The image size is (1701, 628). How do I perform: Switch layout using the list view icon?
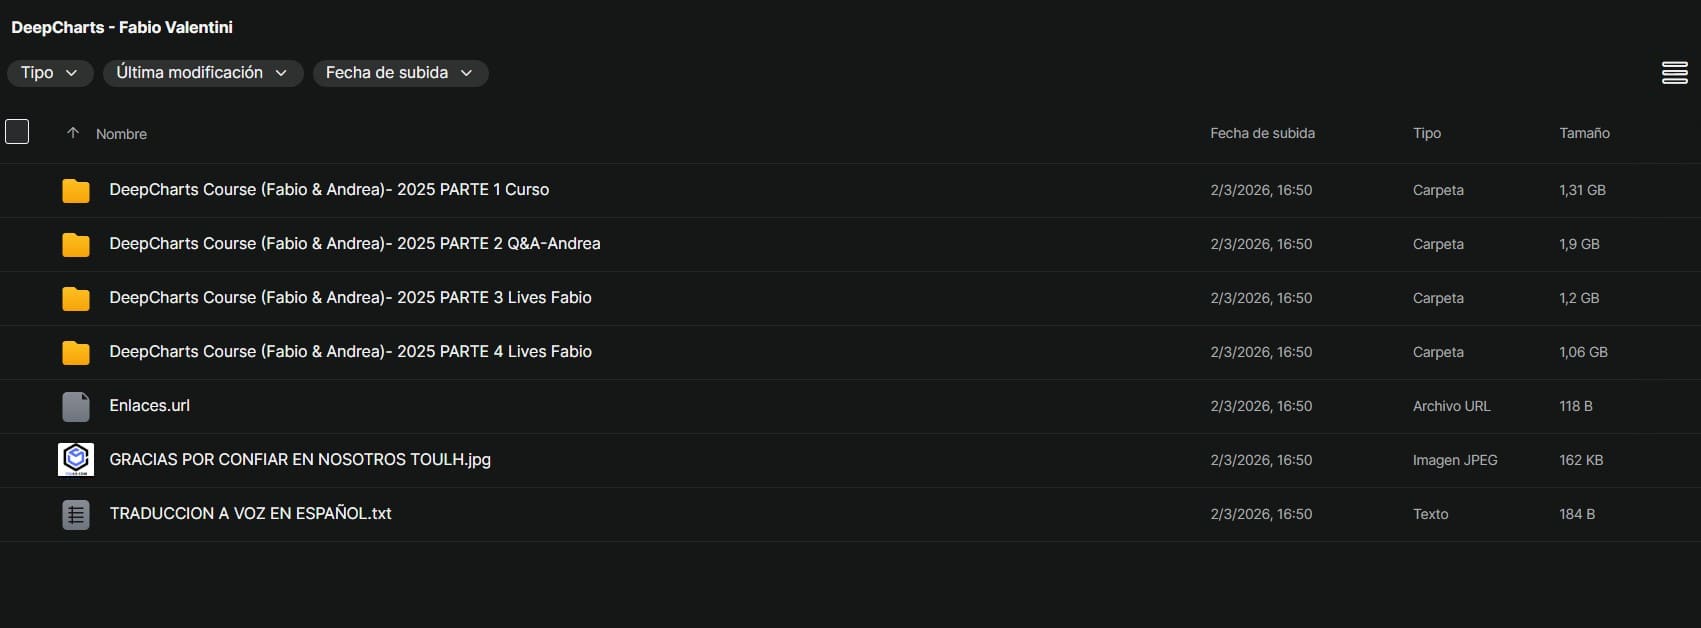click(x=1674, y=73)
